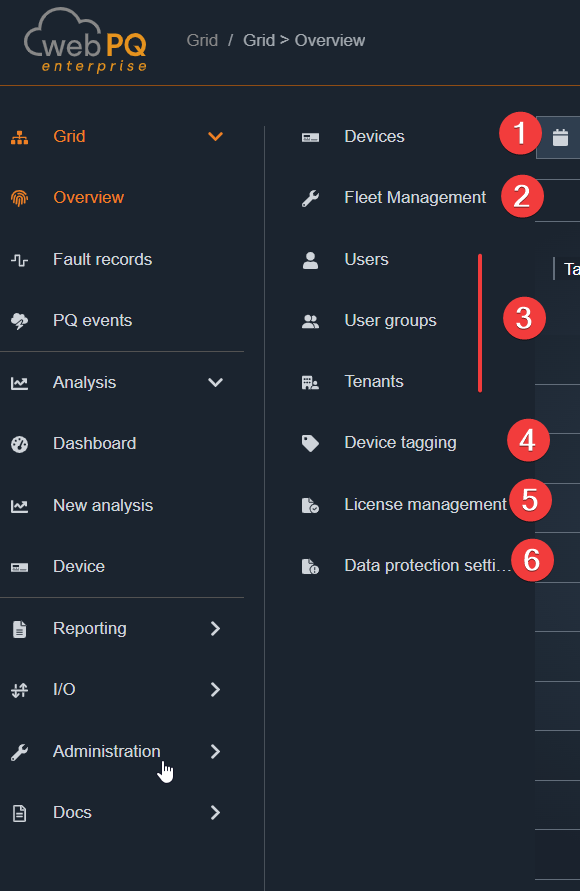Screen dimensions: 580x891
Task: Open Fleet Management using its wrench icon
Action: click(x=309, y=197)
